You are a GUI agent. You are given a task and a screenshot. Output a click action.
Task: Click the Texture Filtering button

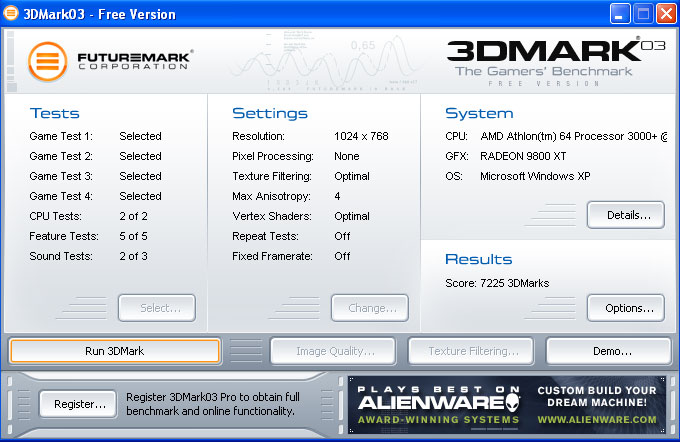471,351
